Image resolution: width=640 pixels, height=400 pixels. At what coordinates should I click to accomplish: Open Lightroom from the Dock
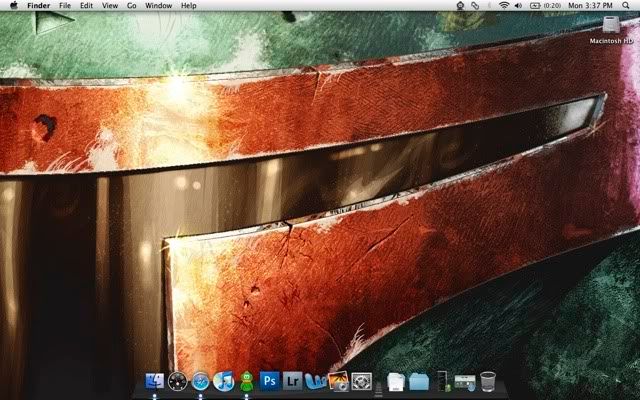point(292,381)
